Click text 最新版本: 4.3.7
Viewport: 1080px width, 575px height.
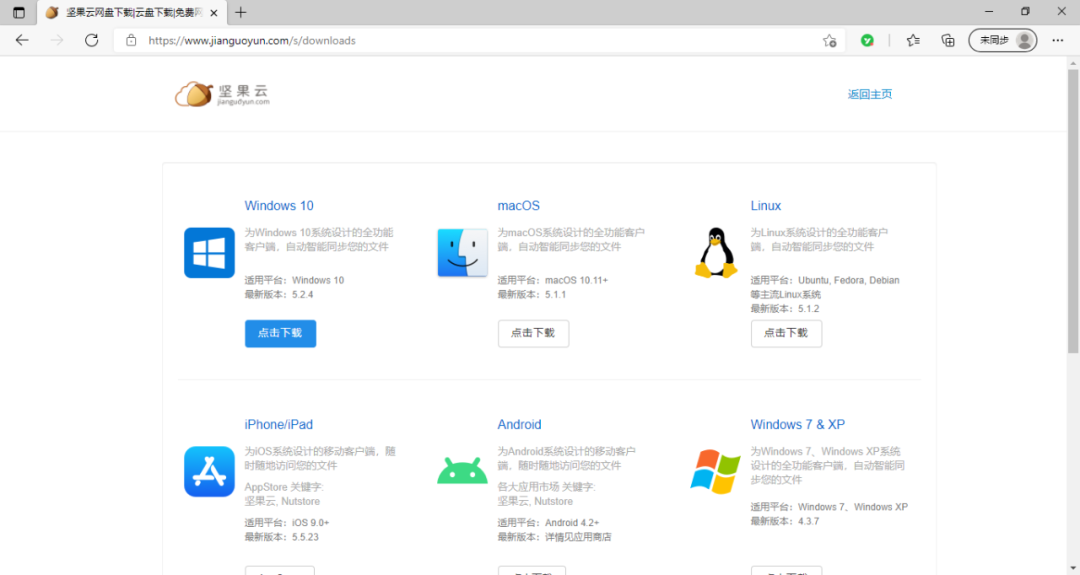point(785,521)
